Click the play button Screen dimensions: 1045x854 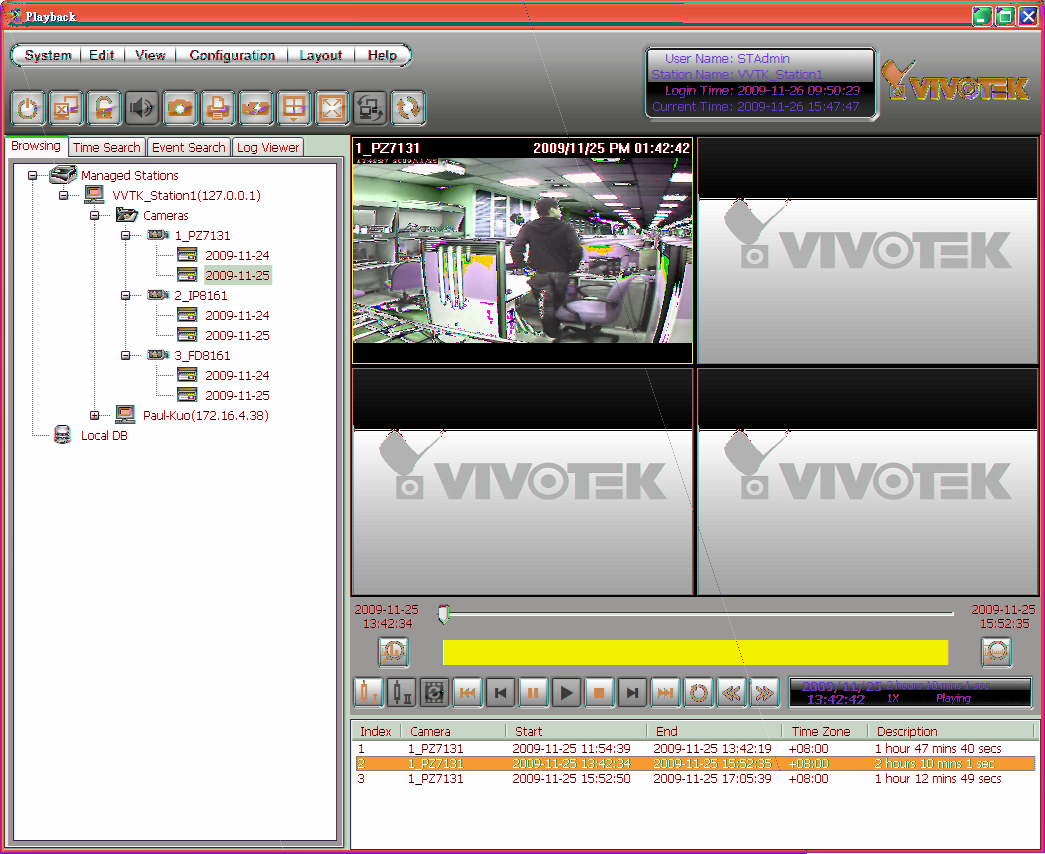[566, 693]
